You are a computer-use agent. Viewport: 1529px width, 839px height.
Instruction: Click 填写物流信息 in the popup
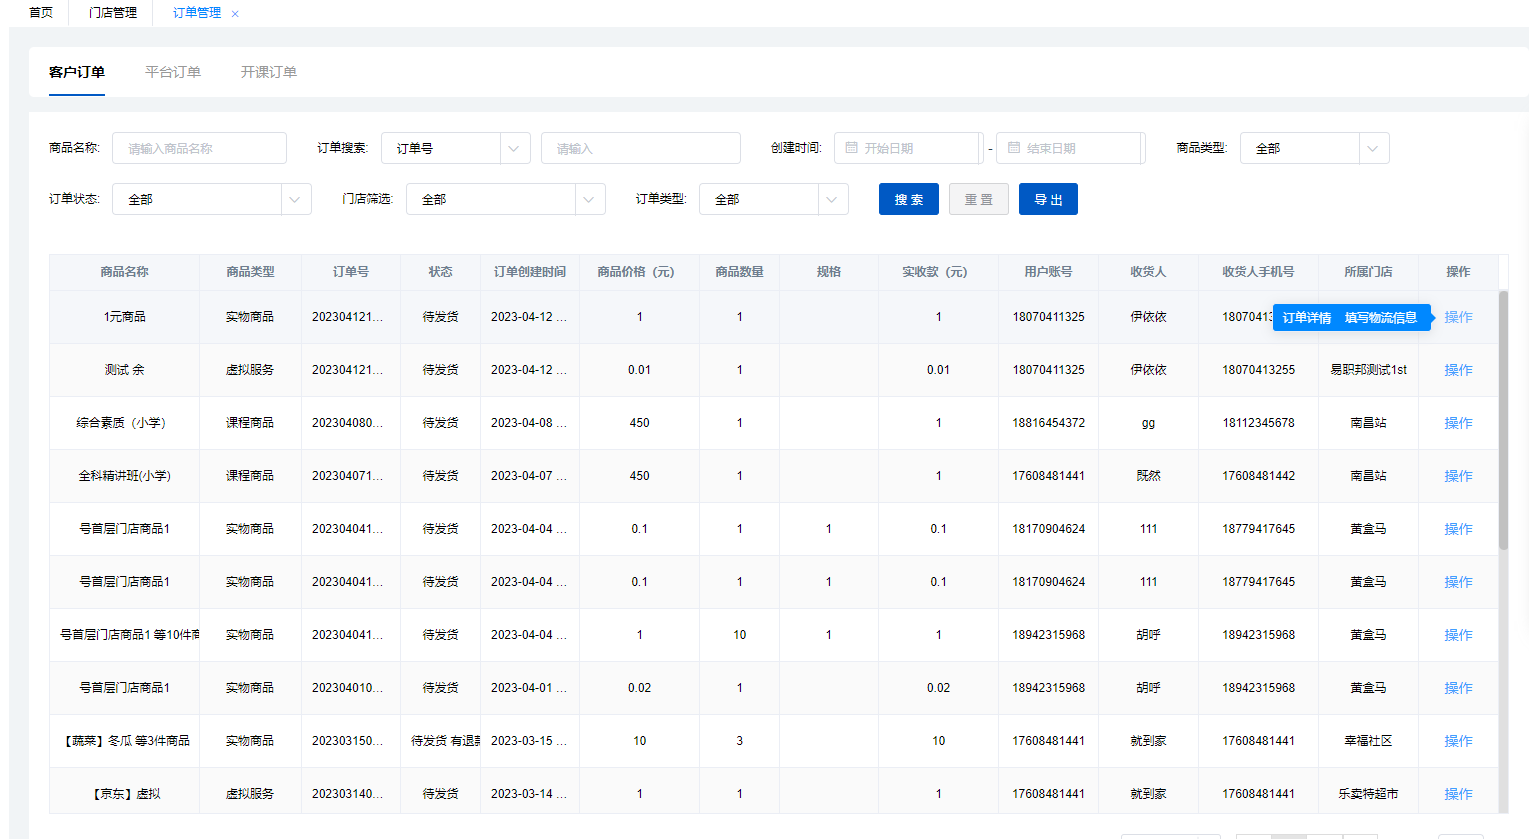[1380, 318]
